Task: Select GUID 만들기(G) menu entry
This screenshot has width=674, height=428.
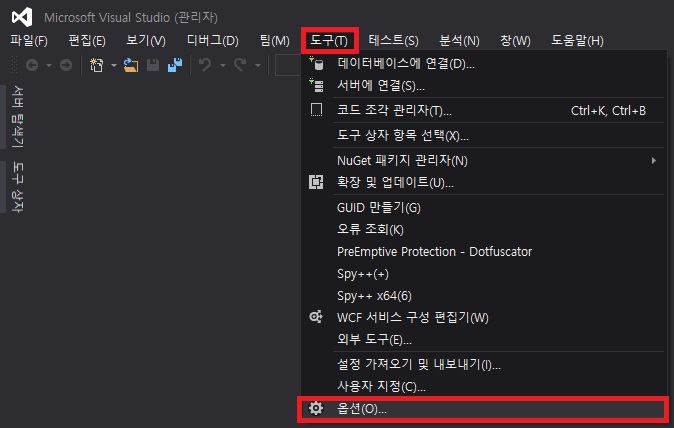Action: point(484,208)
